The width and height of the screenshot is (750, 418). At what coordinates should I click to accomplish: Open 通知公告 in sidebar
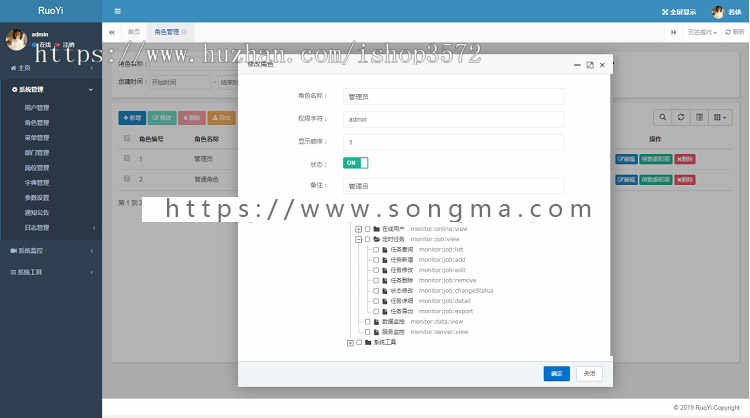point(37,212)
